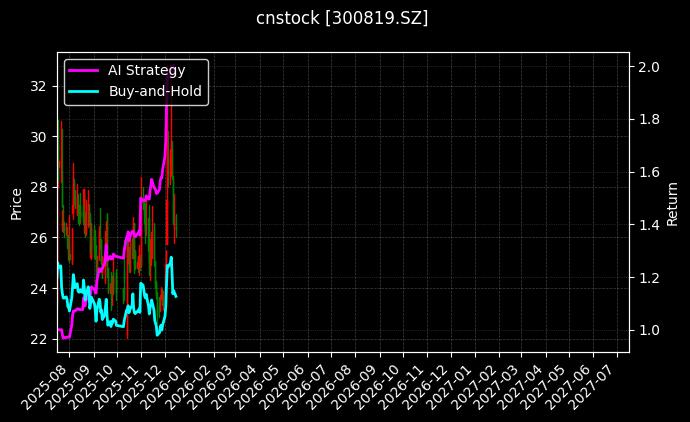Click the Buy-and-Hold legend label
Image resolution: width=690 pixels, height=422 pixels.
(x=155, y=90)
